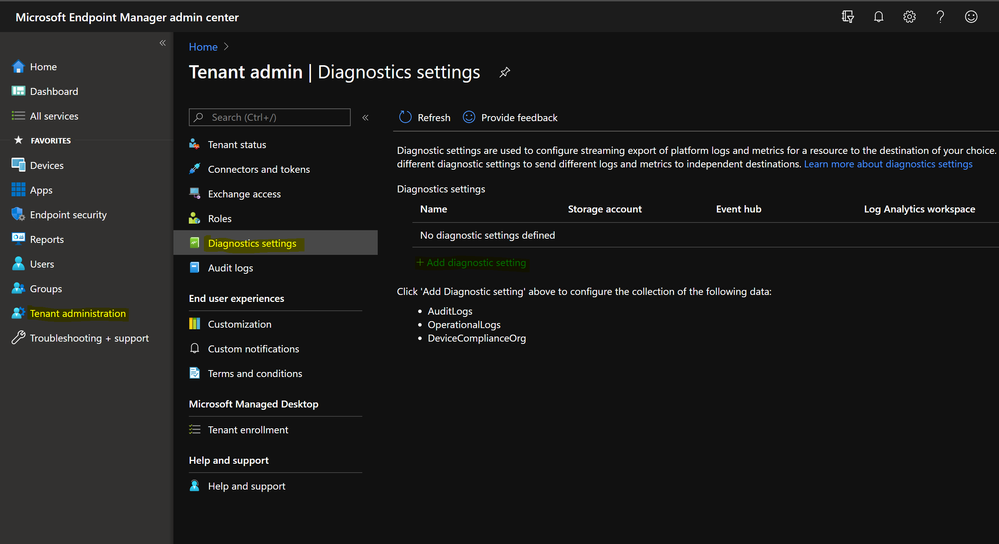Click the Tenant enrollment checklist icon

[194, 430]
